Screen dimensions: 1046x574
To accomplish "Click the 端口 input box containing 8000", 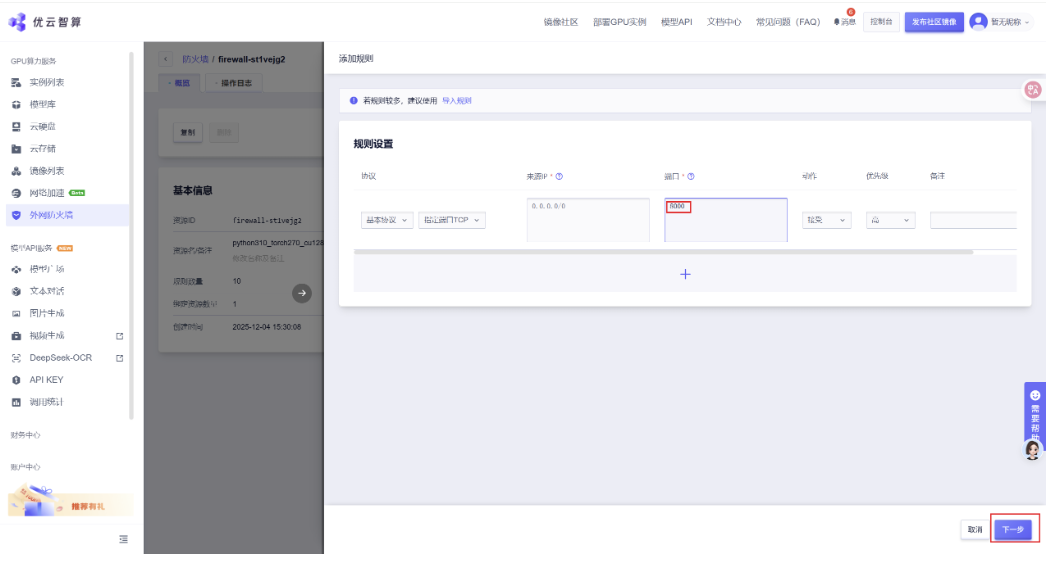I will pos(726,220).
